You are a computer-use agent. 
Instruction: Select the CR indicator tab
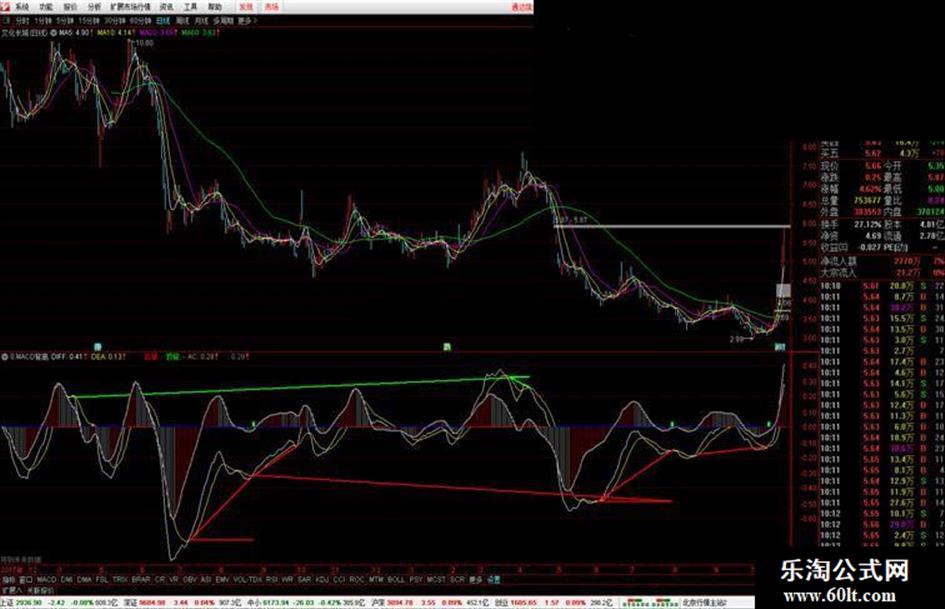pyautogui.click(x=160, y=579)
